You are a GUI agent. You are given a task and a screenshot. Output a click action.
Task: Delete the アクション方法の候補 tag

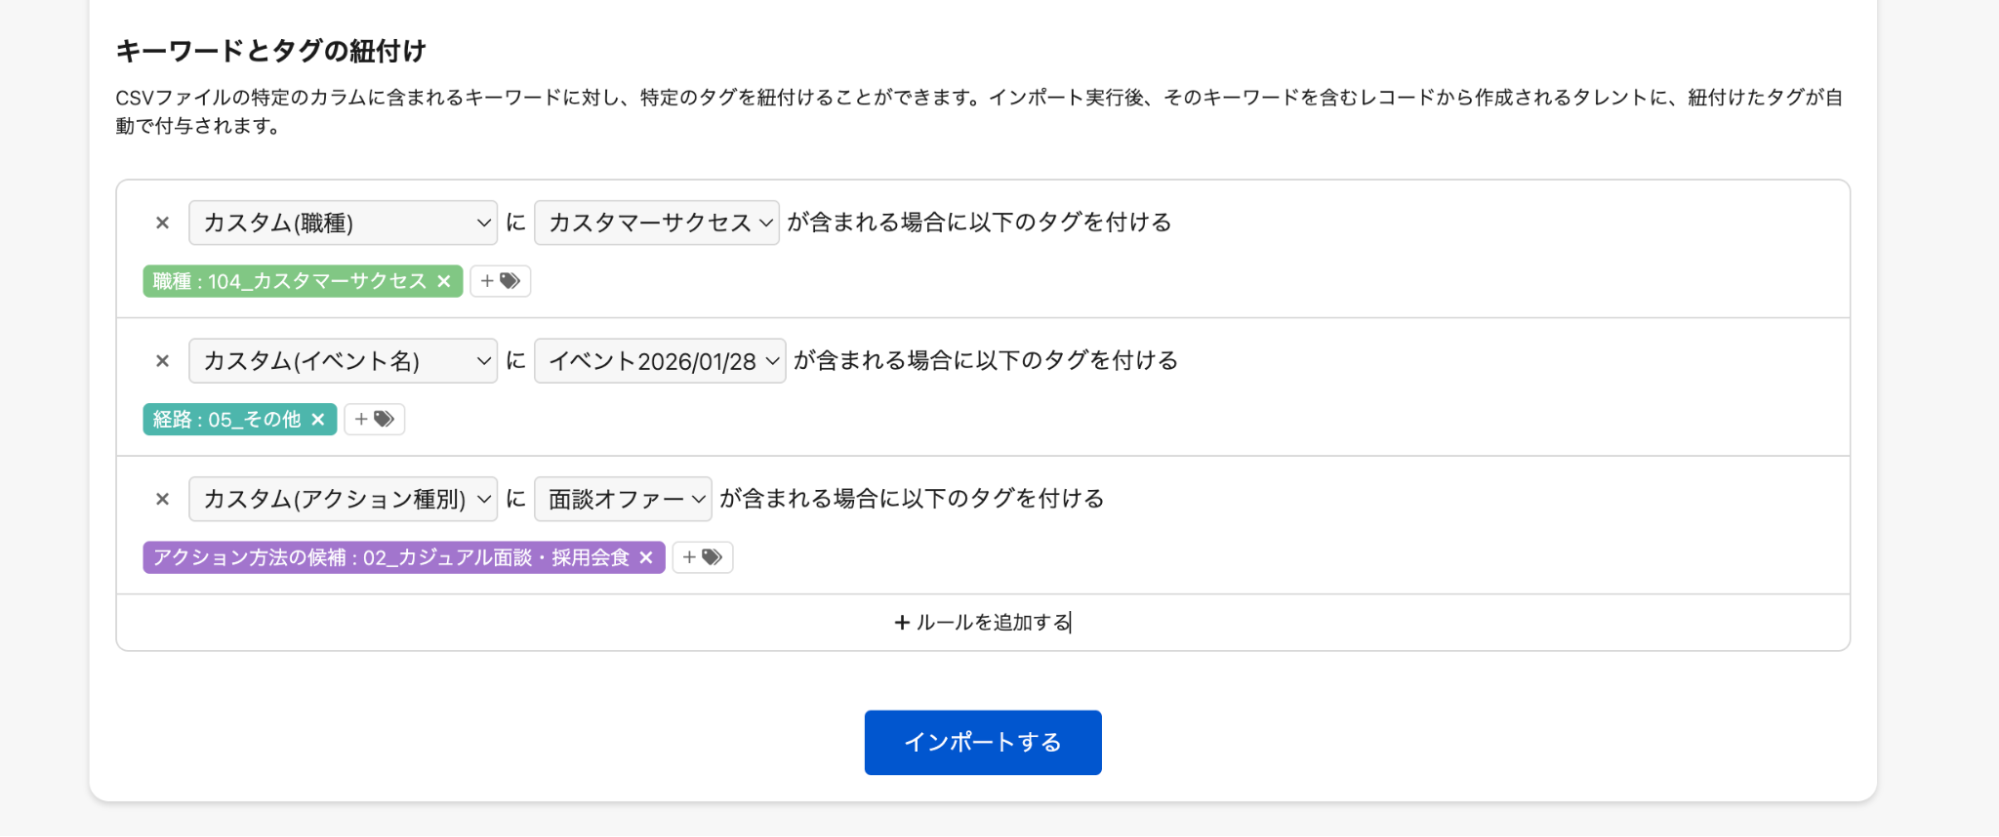(x=646, y=558)
